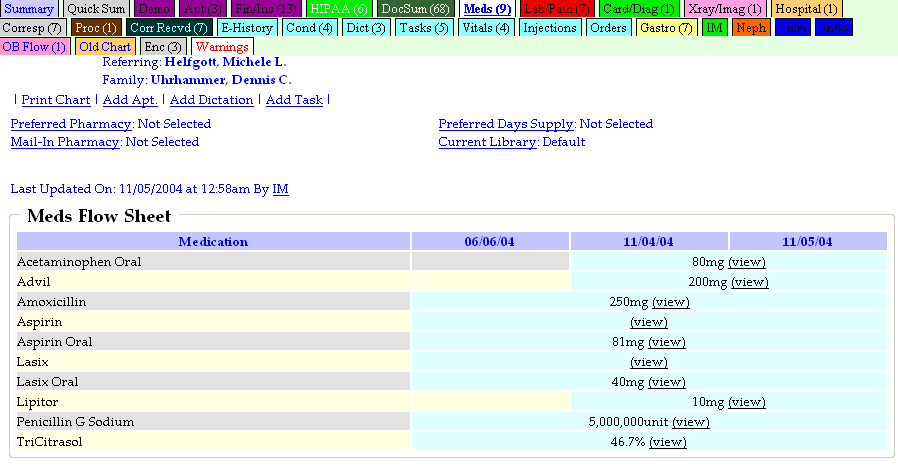
Task: Click the 11/05/04 column header
Action: click(x=808, y=242)
